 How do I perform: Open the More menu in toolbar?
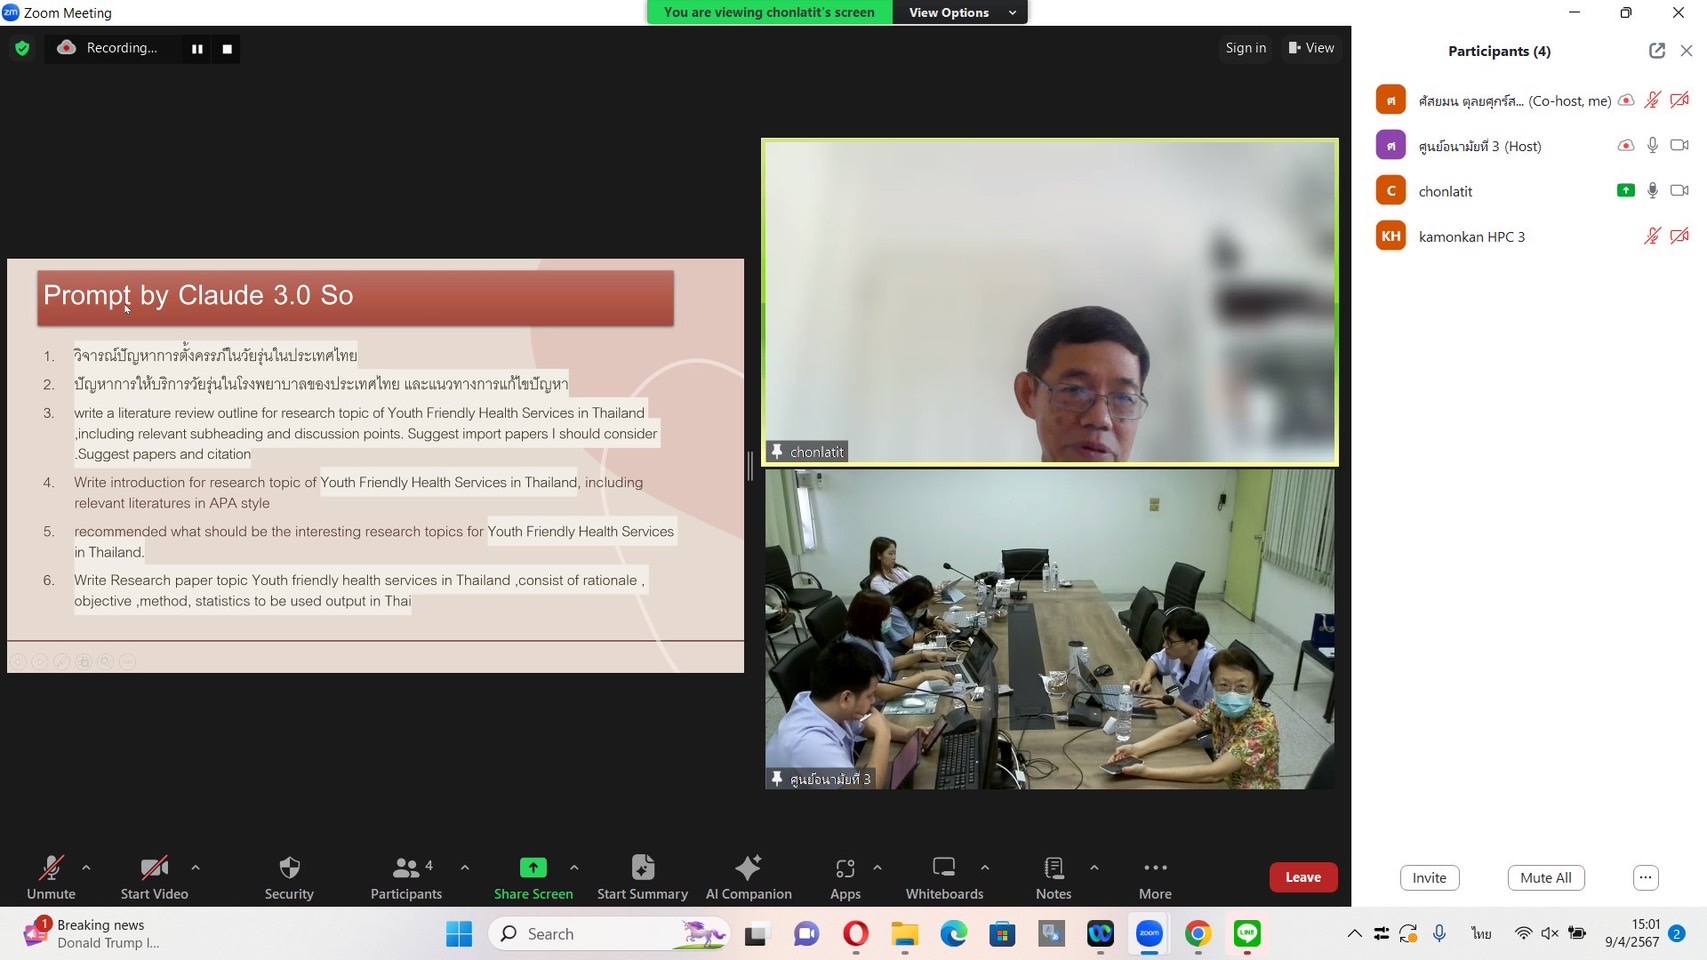1155,877
